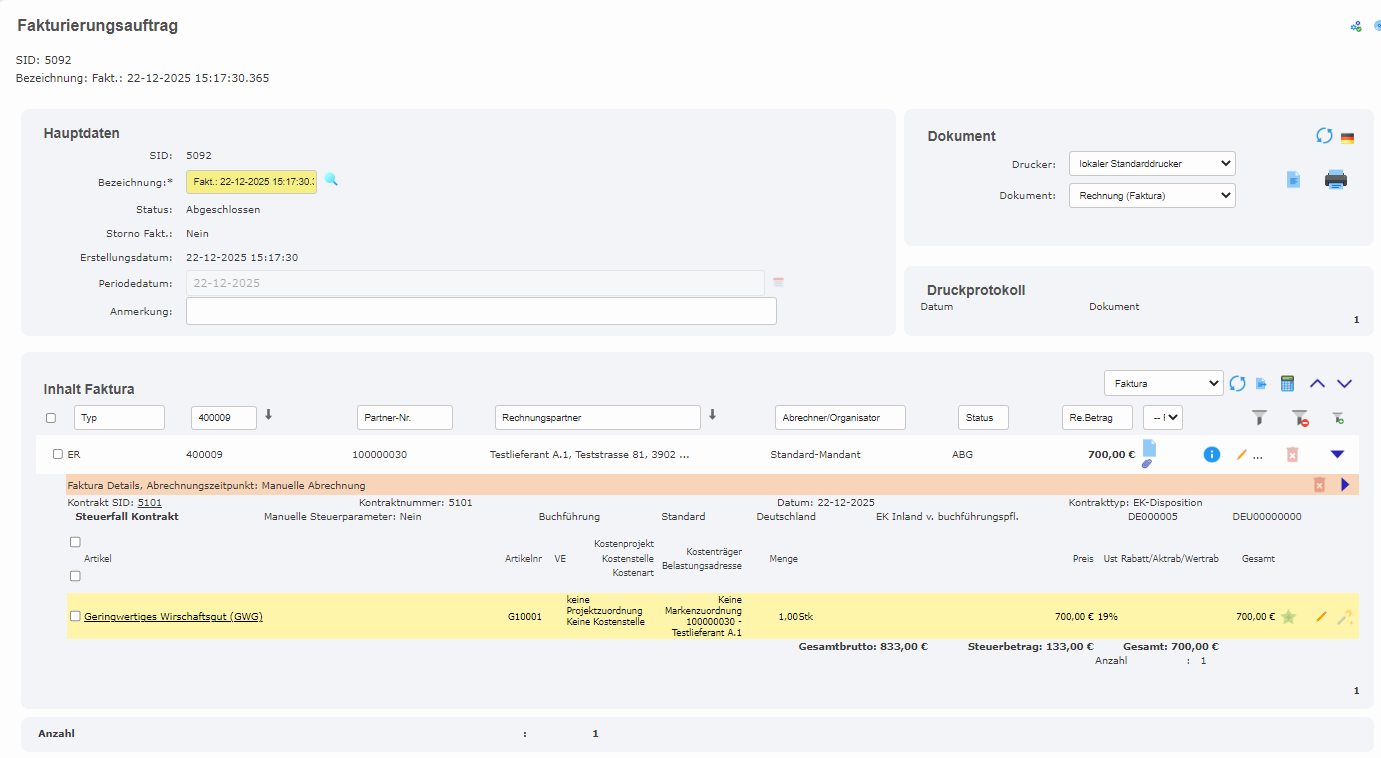The image size is (1381, 758).
Task: Click filter icon with red remove badge
Action: 1298,418
